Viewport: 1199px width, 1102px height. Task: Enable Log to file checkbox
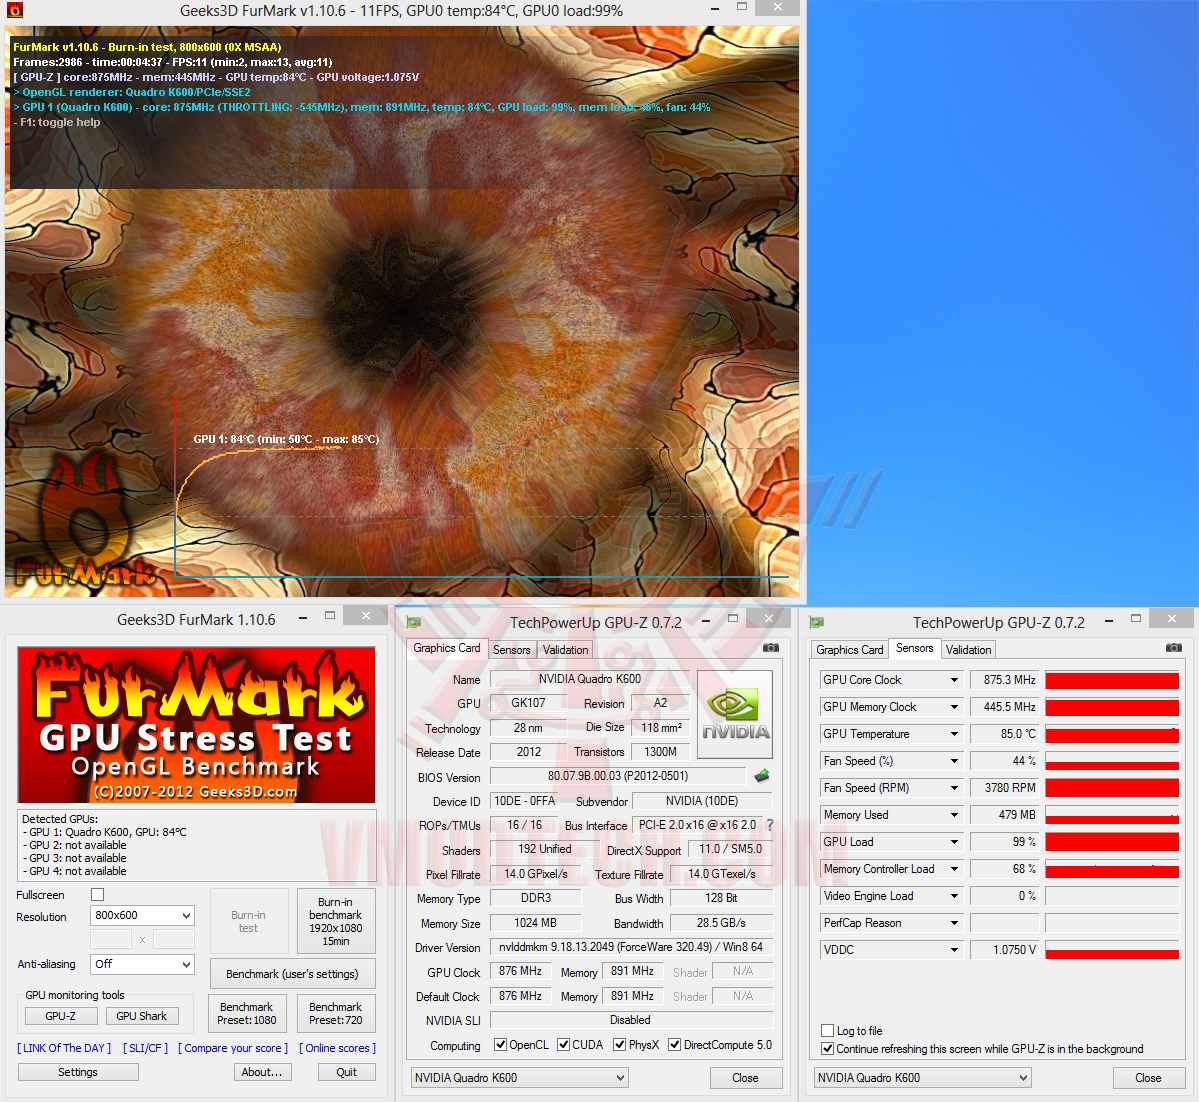point(827,1031)
